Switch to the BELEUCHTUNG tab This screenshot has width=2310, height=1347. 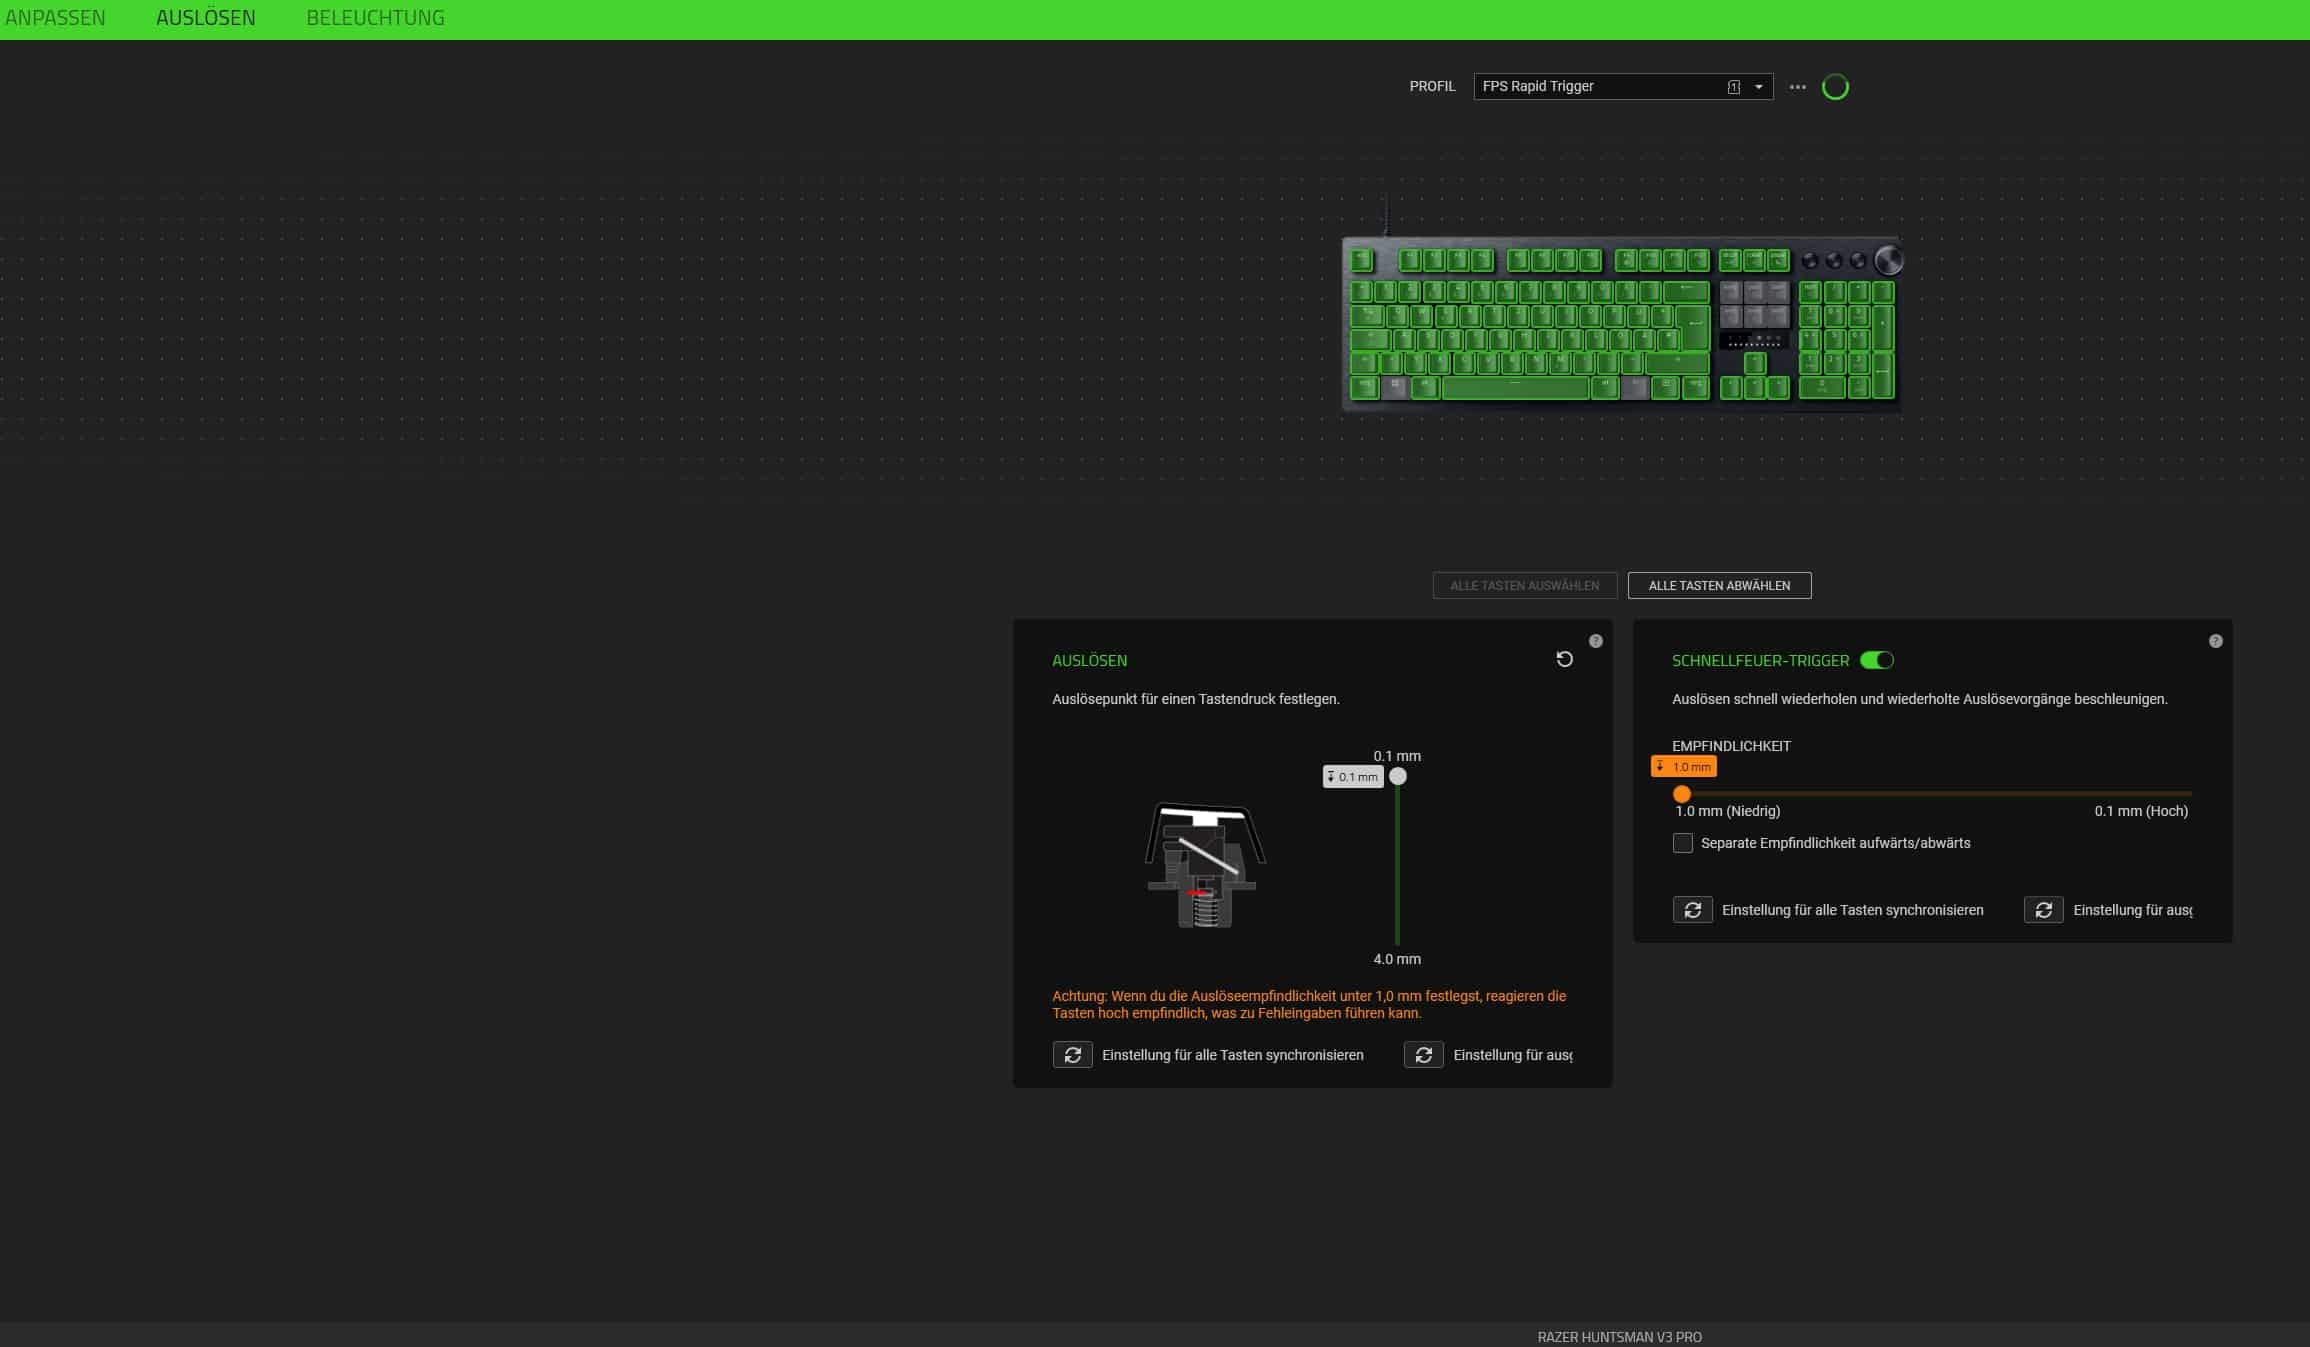(375, 18)
